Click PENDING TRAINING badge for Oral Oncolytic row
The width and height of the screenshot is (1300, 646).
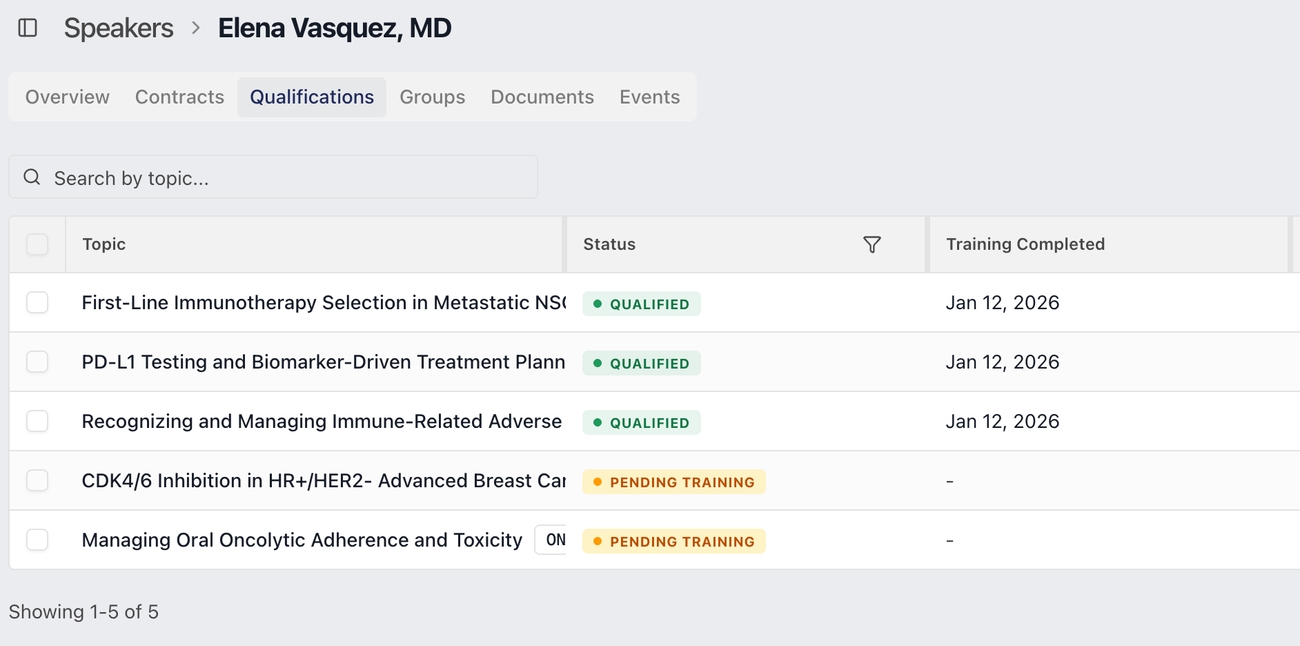click(674, 541)
